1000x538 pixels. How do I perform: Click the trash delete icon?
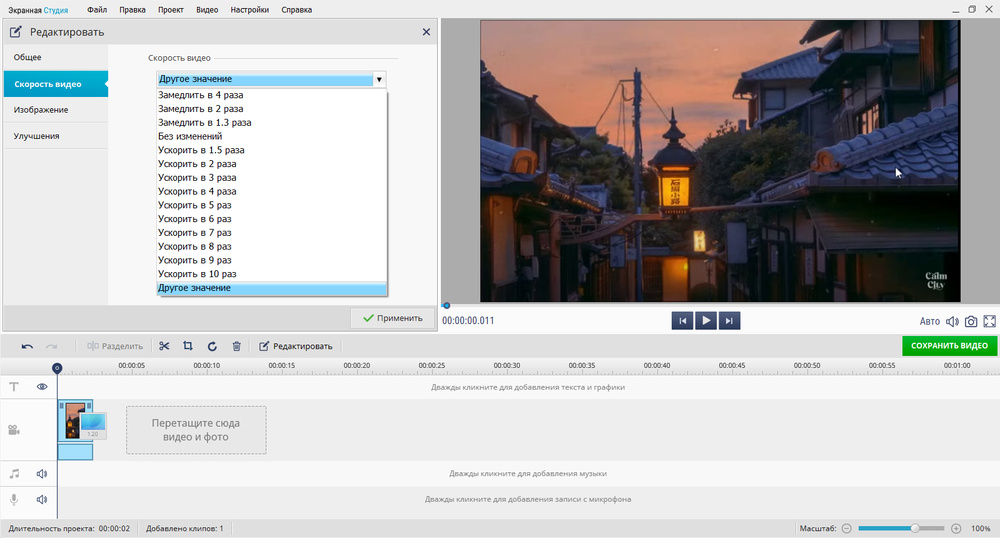point(236,346)
